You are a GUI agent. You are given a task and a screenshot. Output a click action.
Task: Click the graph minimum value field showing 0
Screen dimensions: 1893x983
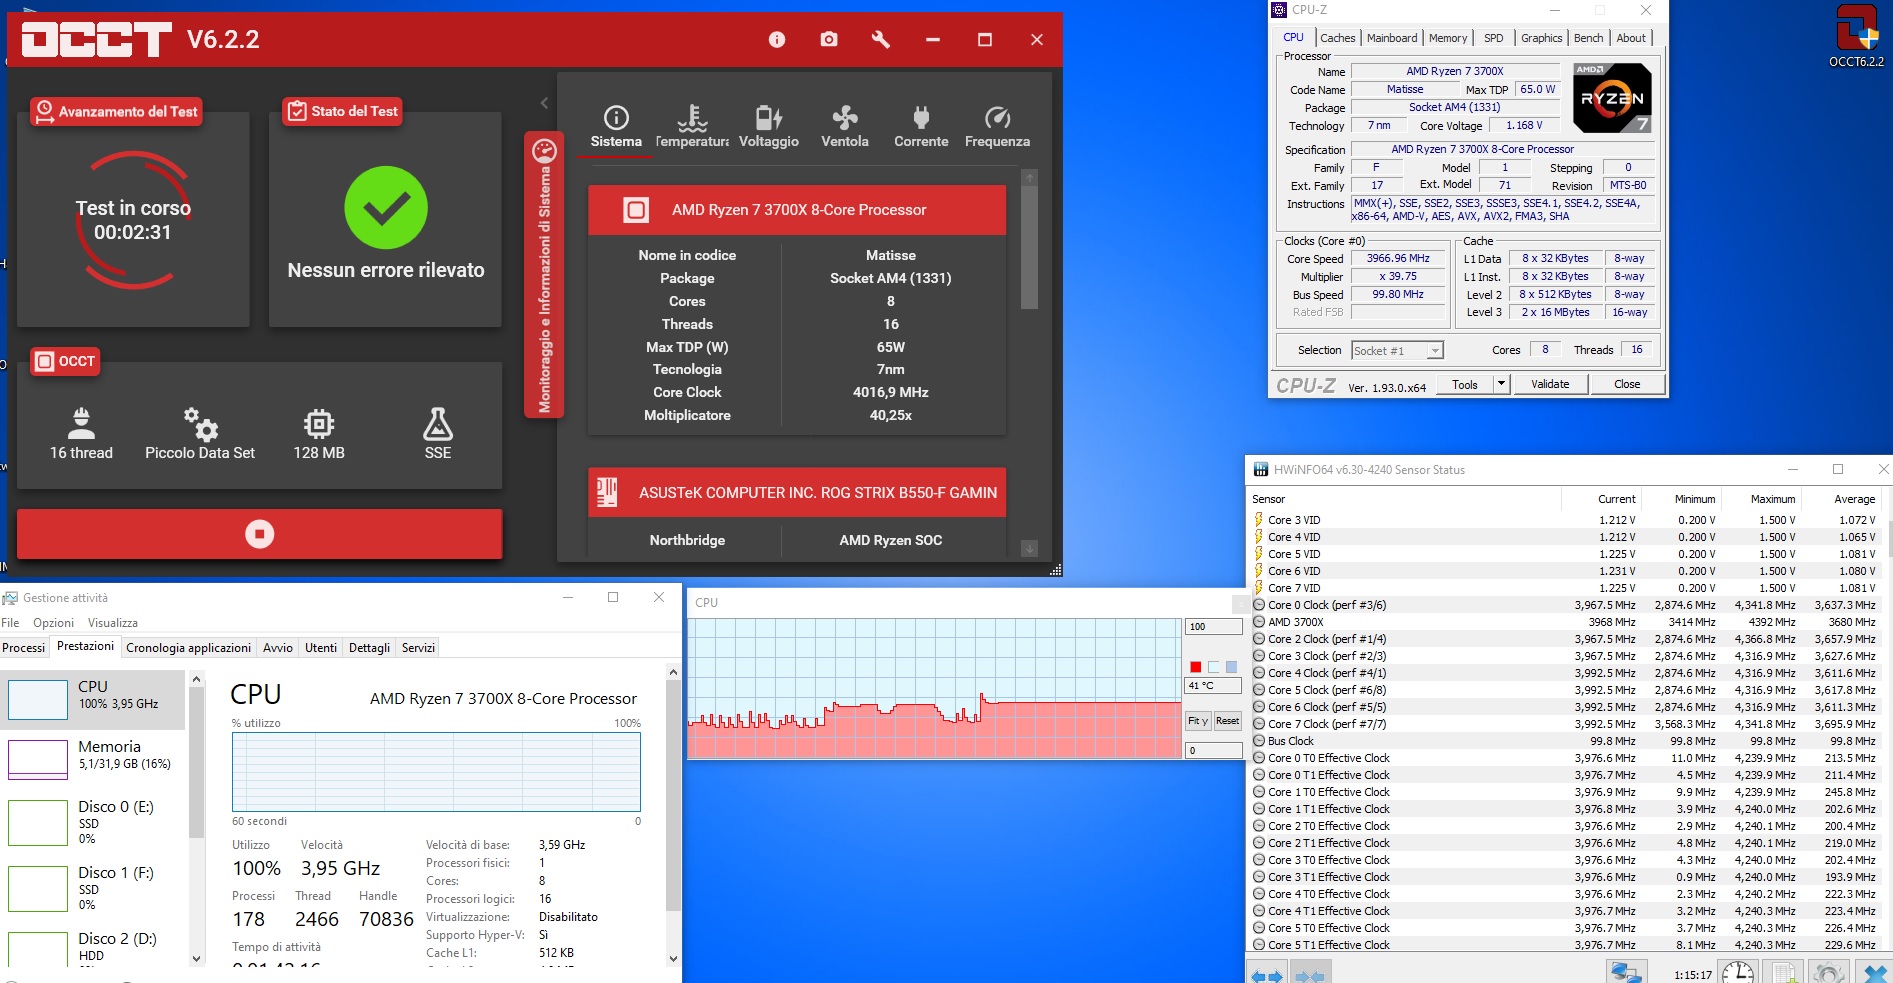1214,750
